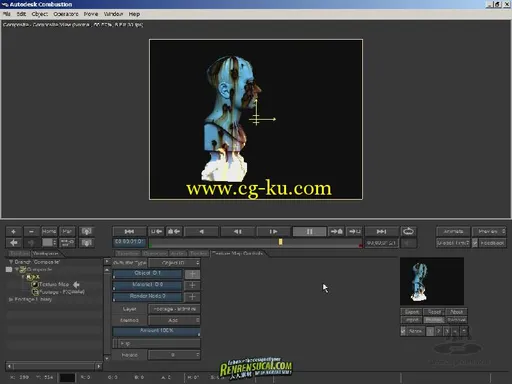Click the Reset button under the preview
This screenshot has height=384, width=512.
pyautogui.click(x=434, y=312)
